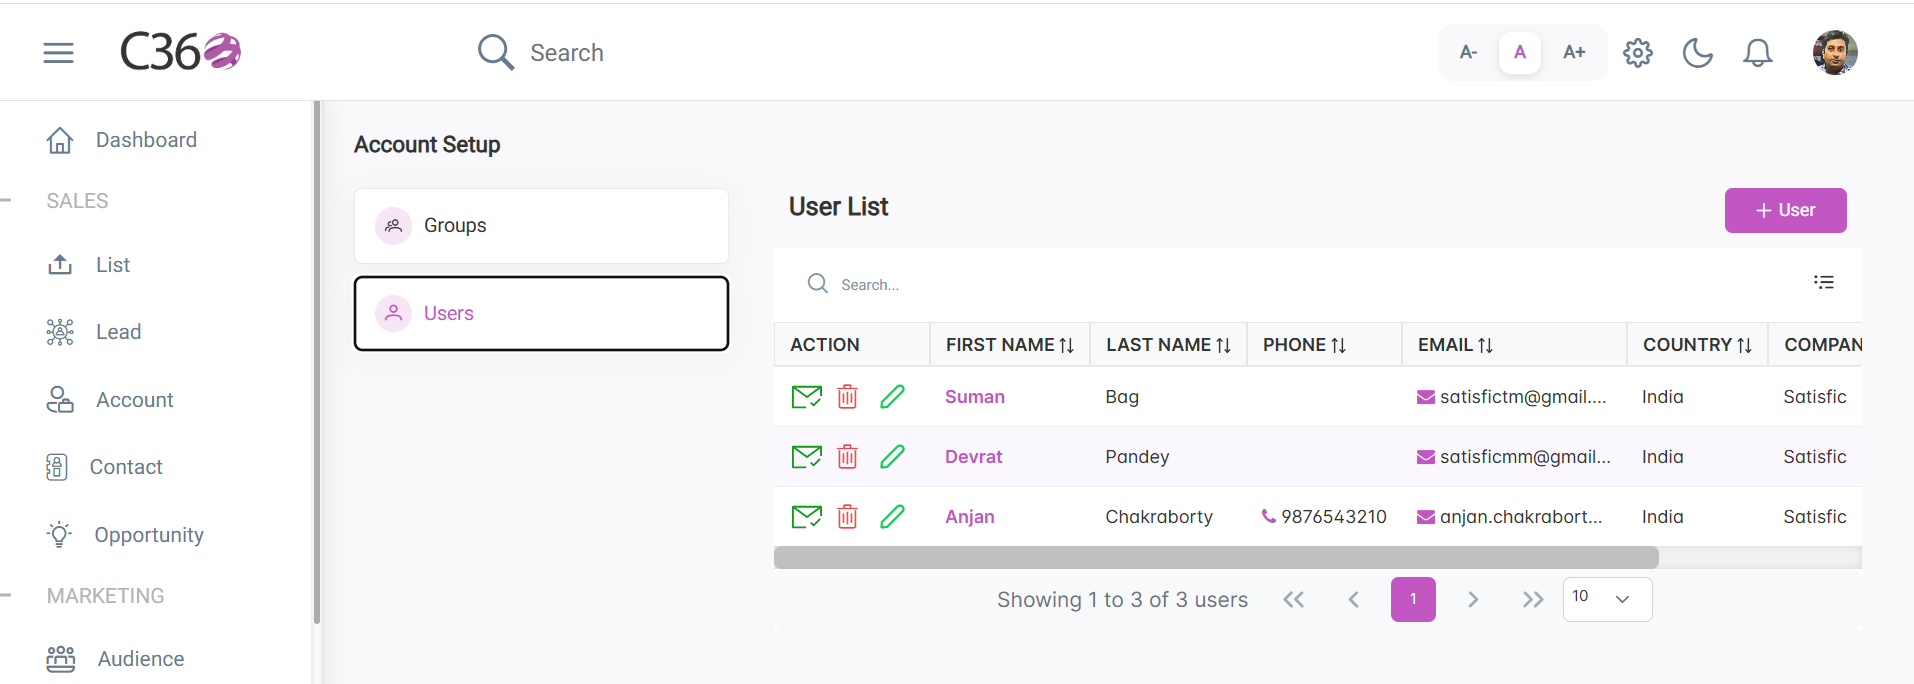The image size is (1914, 684).
Task: Open the hamburger menu icon
Action: click(59, 53)
